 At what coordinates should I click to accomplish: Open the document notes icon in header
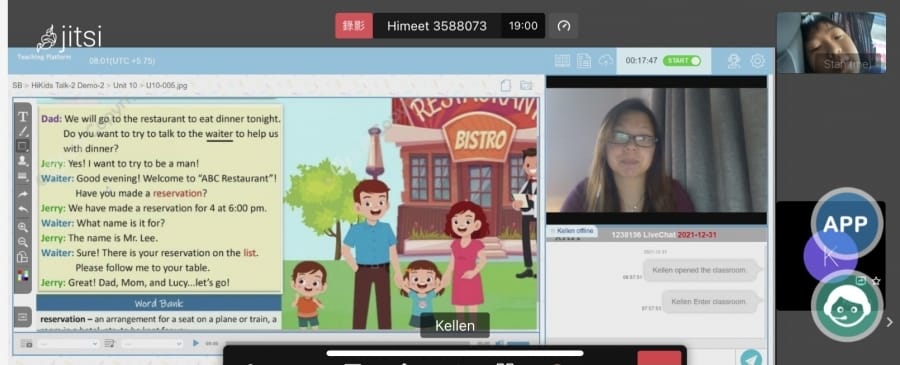point(584,61)
